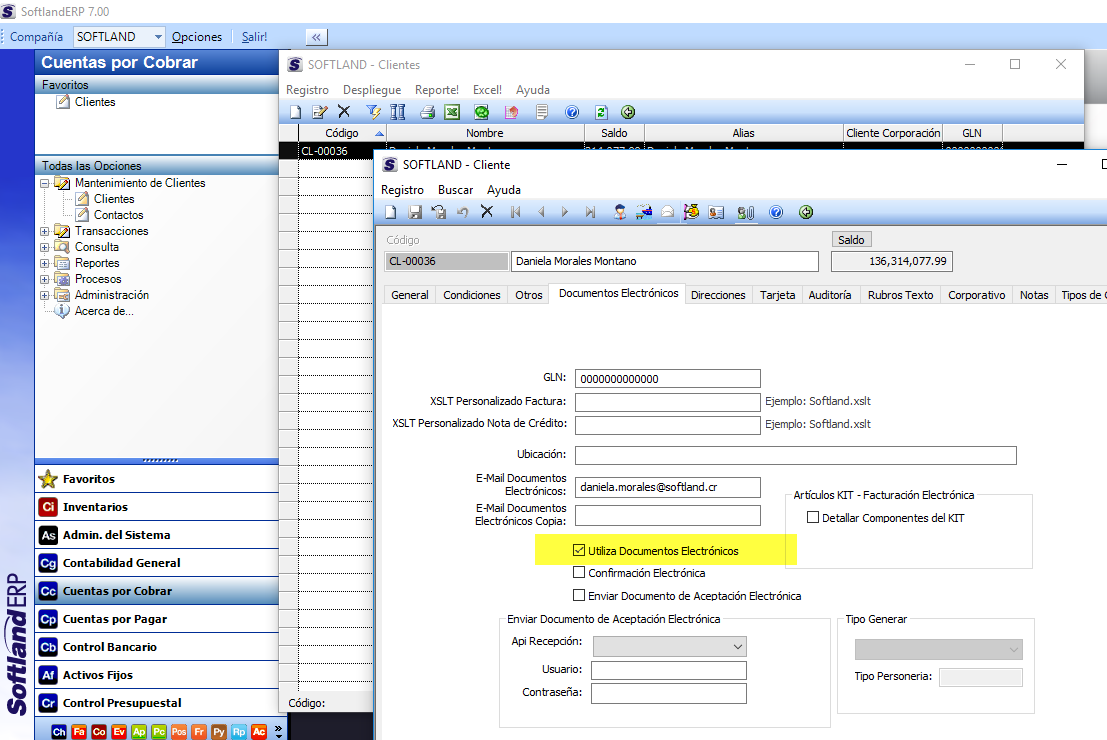Open the Inventarios module
1107x740 pixels.
(x=157, y=507)
